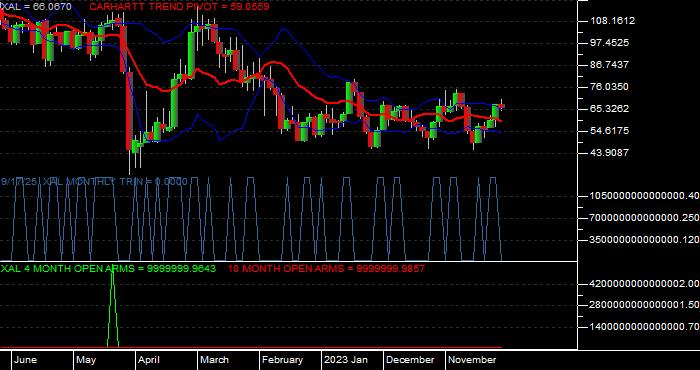Click the December marker on time axis
The image size is (700, 370).
pos(410,360)
